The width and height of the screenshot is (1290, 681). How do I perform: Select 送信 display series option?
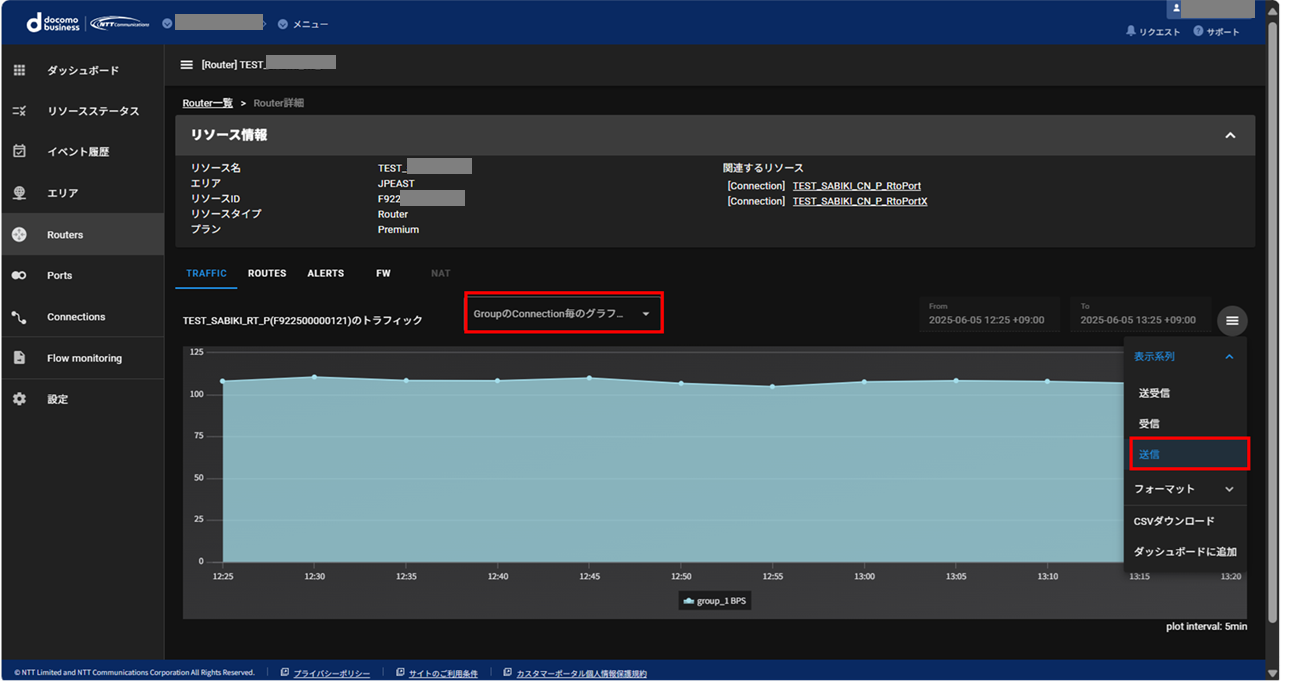1188,454
